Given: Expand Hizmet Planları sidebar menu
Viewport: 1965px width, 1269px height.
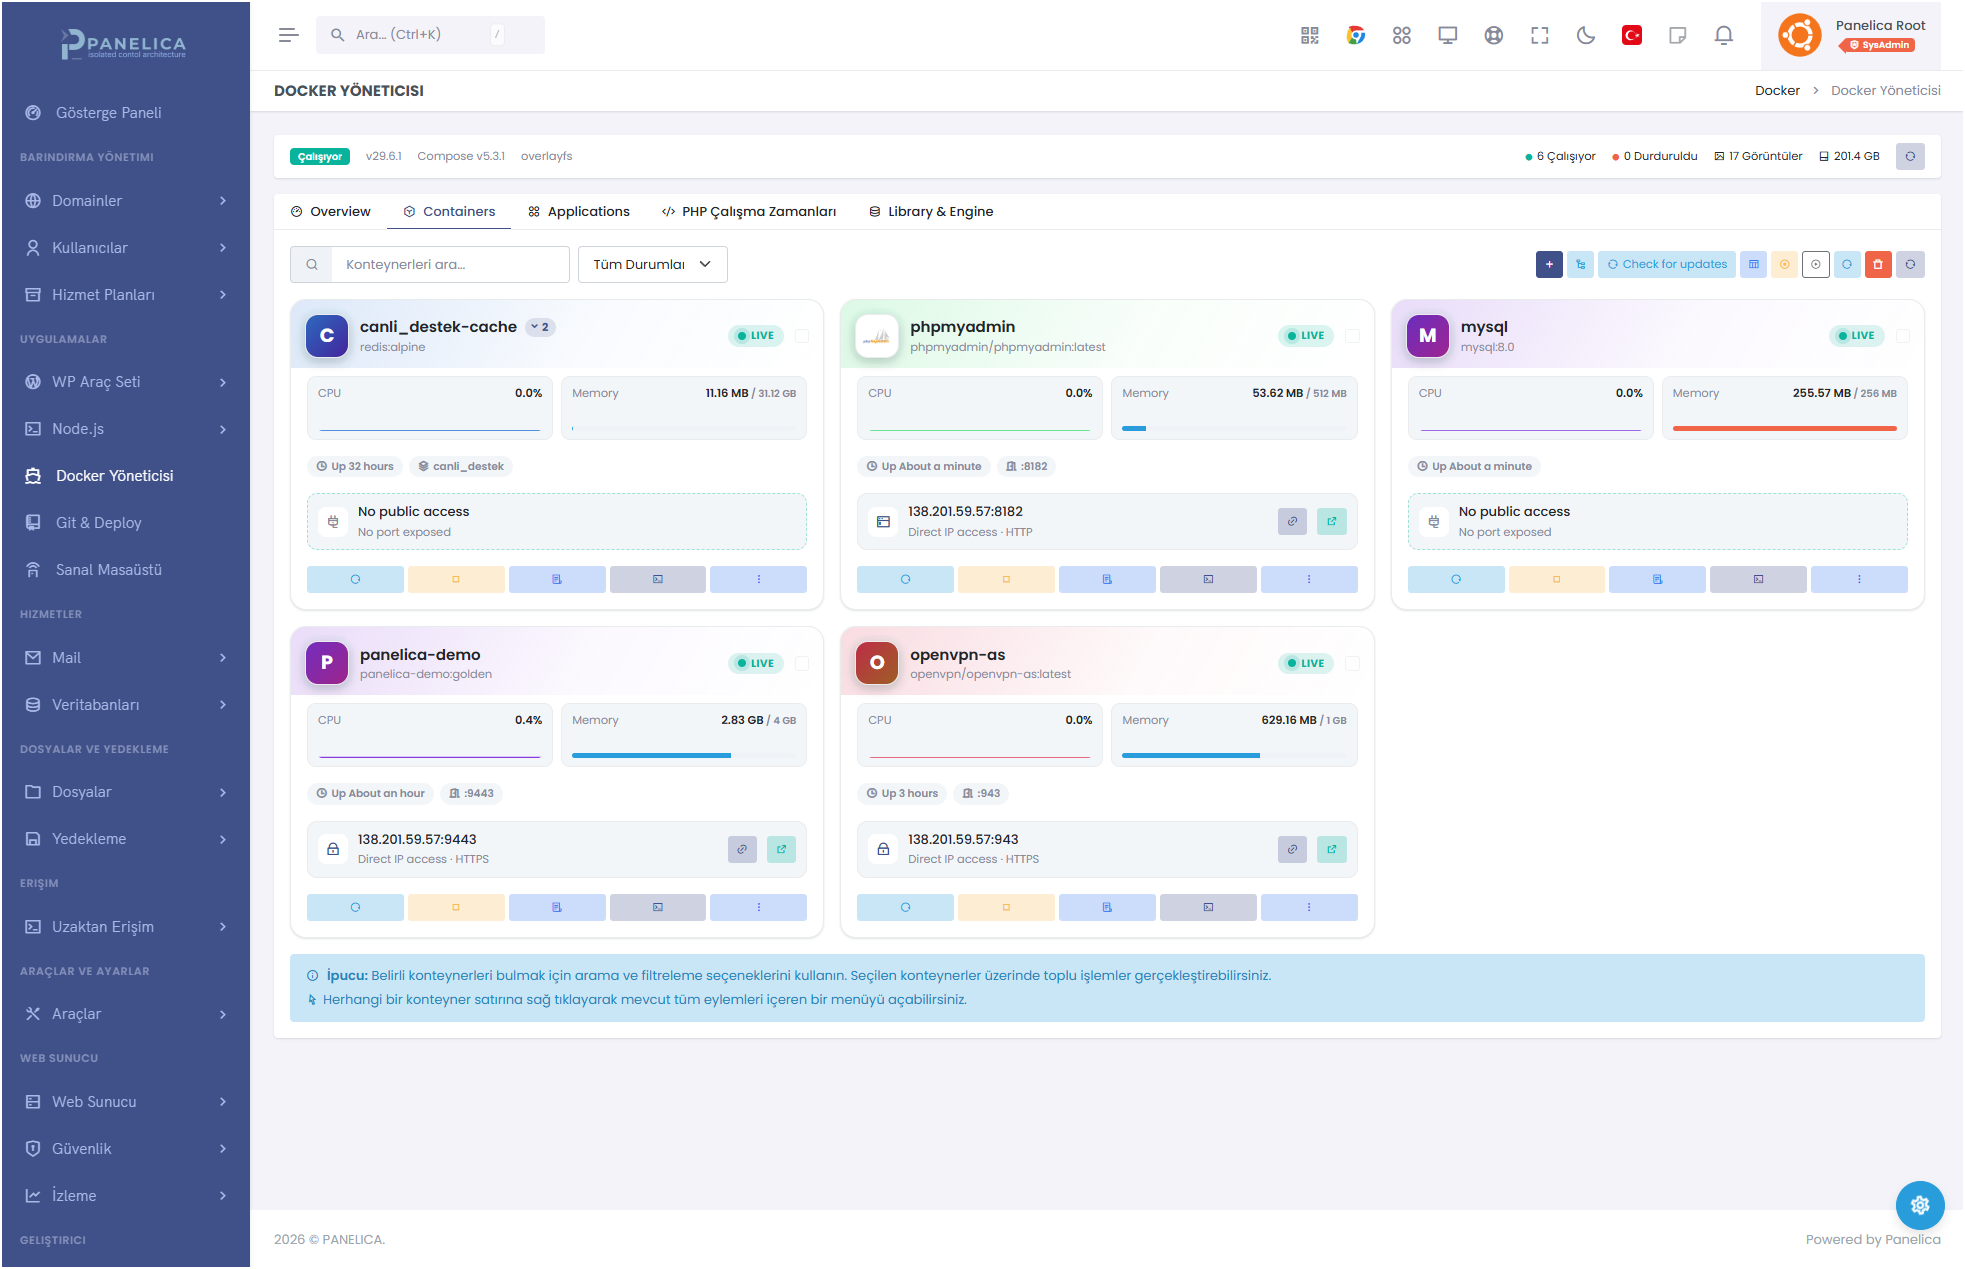Looking at the screenshot, I should tap(125, 295).
